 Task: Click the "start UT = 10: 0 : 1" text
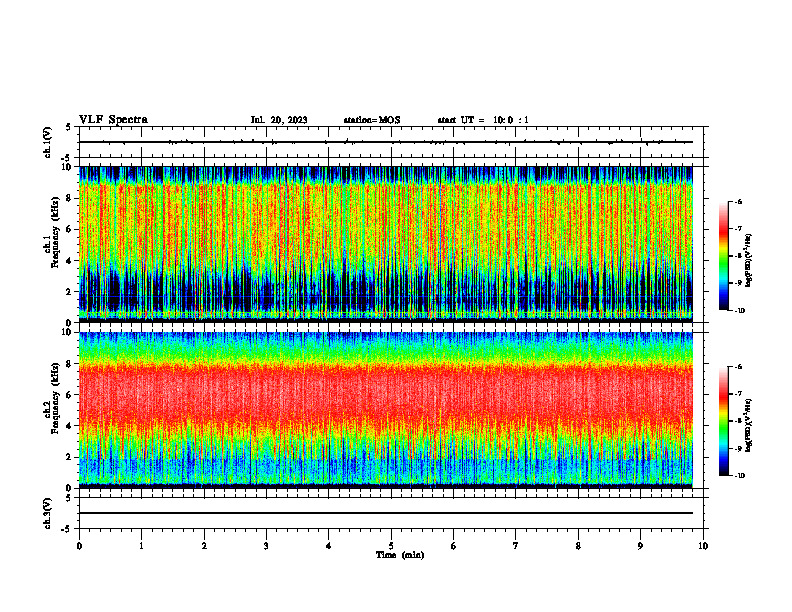click(483, 120)
